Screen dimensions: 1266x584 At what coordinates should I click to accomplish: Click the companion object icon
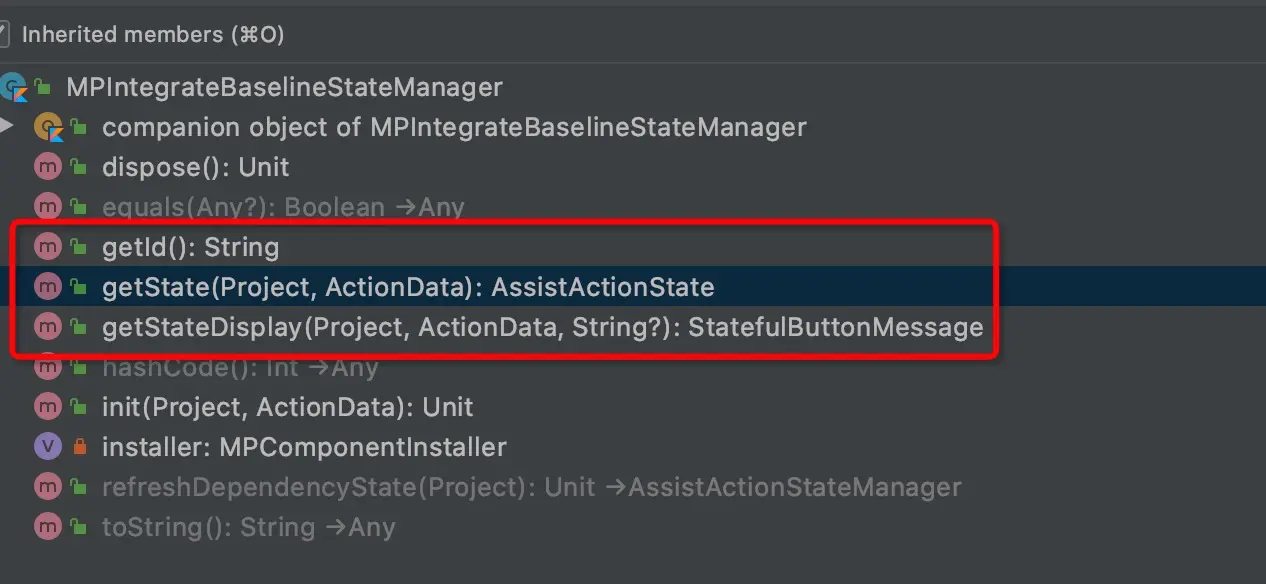pos(48,127)
